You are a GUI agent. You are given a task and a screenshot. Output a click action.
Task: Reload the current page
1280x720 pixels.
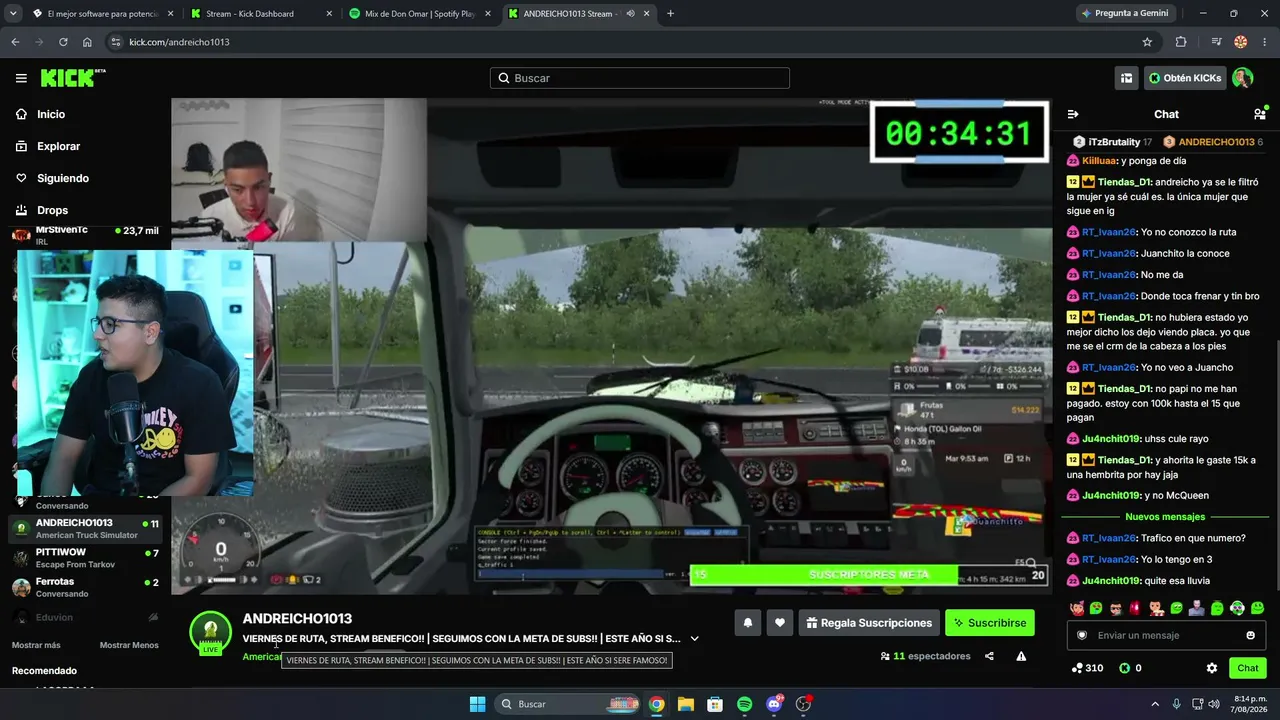pos(63,42)
